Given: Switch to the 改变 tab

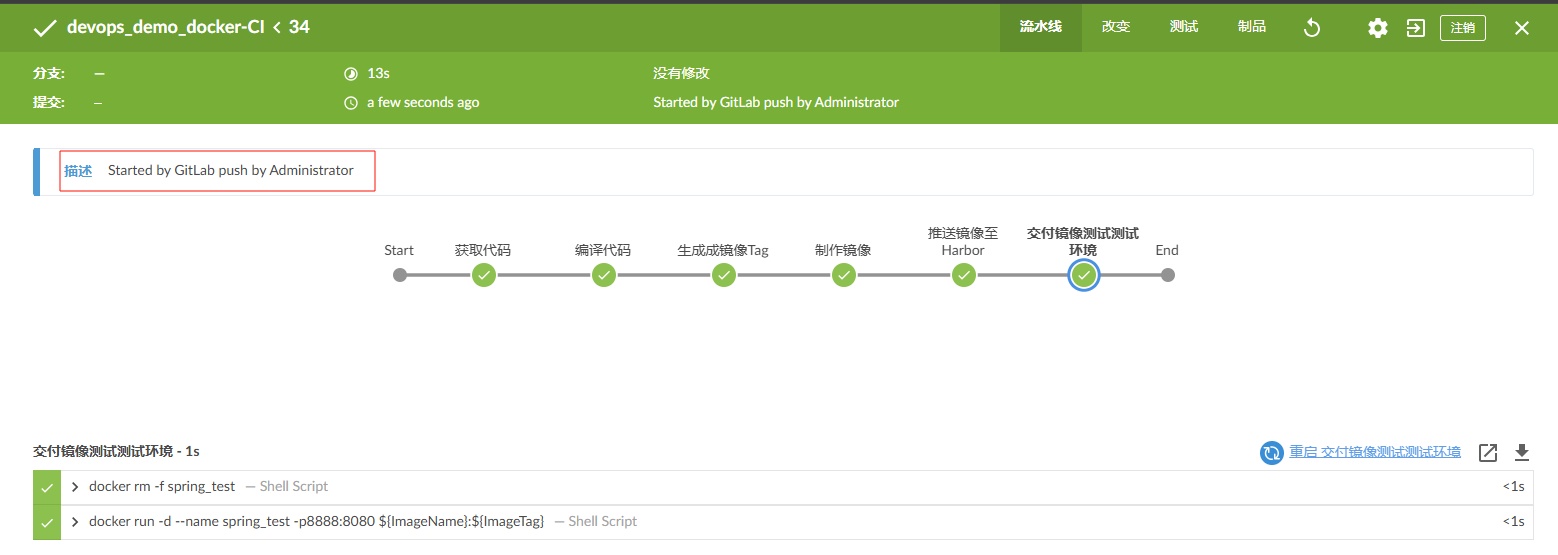Looking at the screenshot, I should [x=1116, y=27].
